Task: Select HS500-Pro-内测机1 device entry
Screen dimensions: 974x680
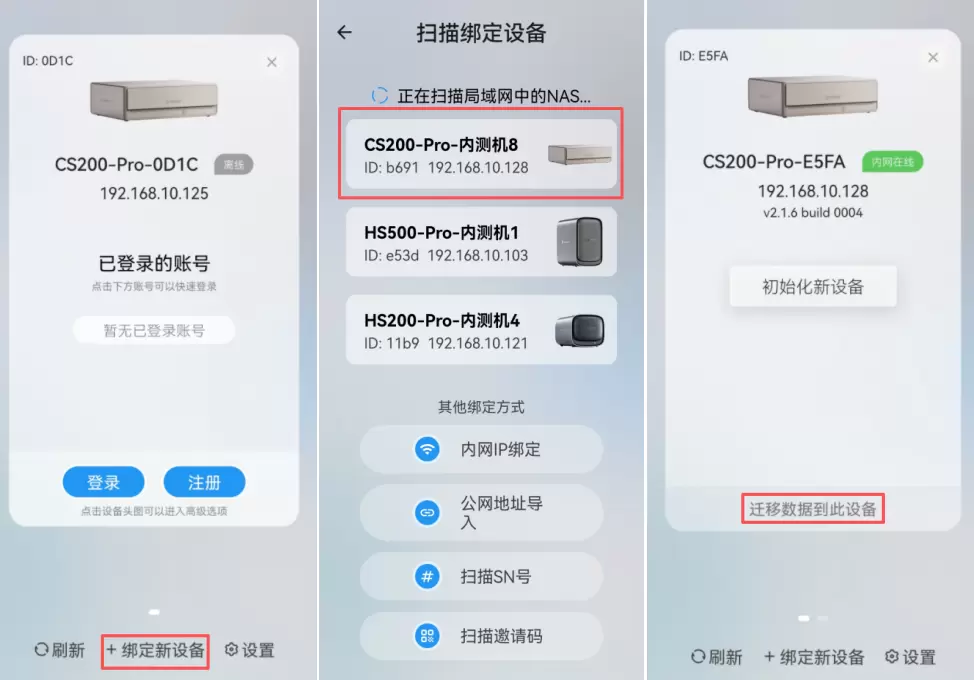Action: (x=481, y=242)
